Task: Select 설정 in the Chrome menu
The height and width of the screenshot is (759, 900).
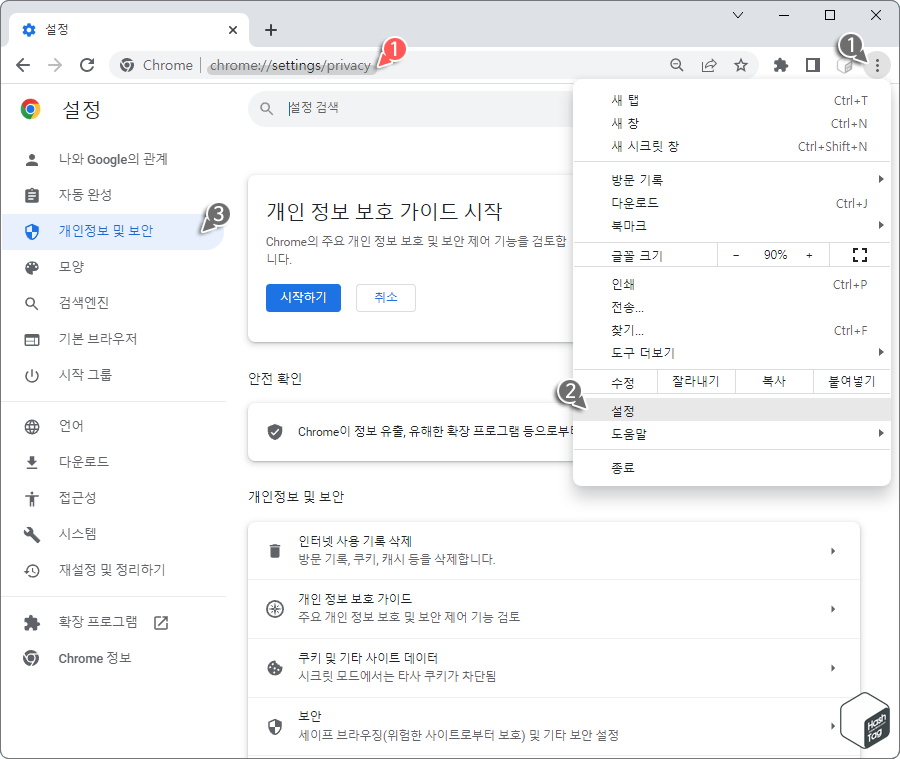Action: point(622,410)
